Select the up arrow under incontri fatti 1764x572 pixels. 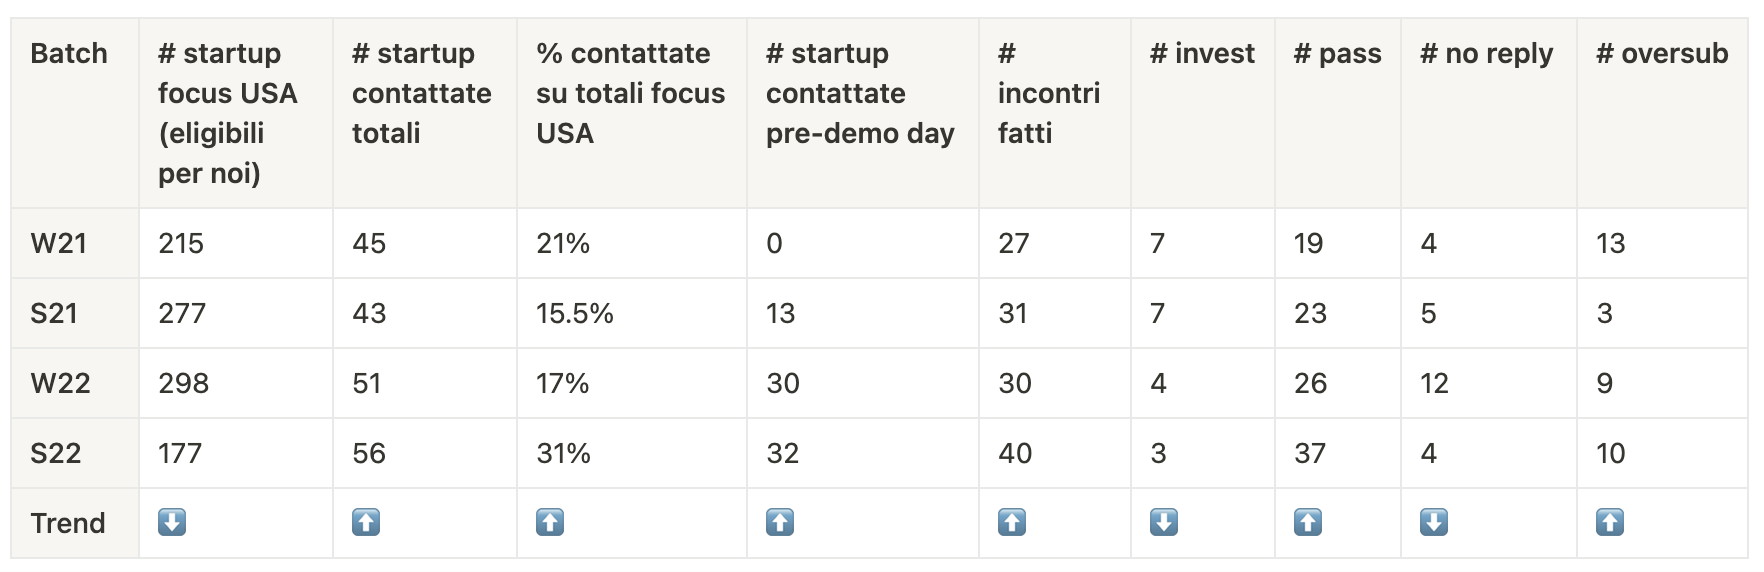tap(1012, 522)
